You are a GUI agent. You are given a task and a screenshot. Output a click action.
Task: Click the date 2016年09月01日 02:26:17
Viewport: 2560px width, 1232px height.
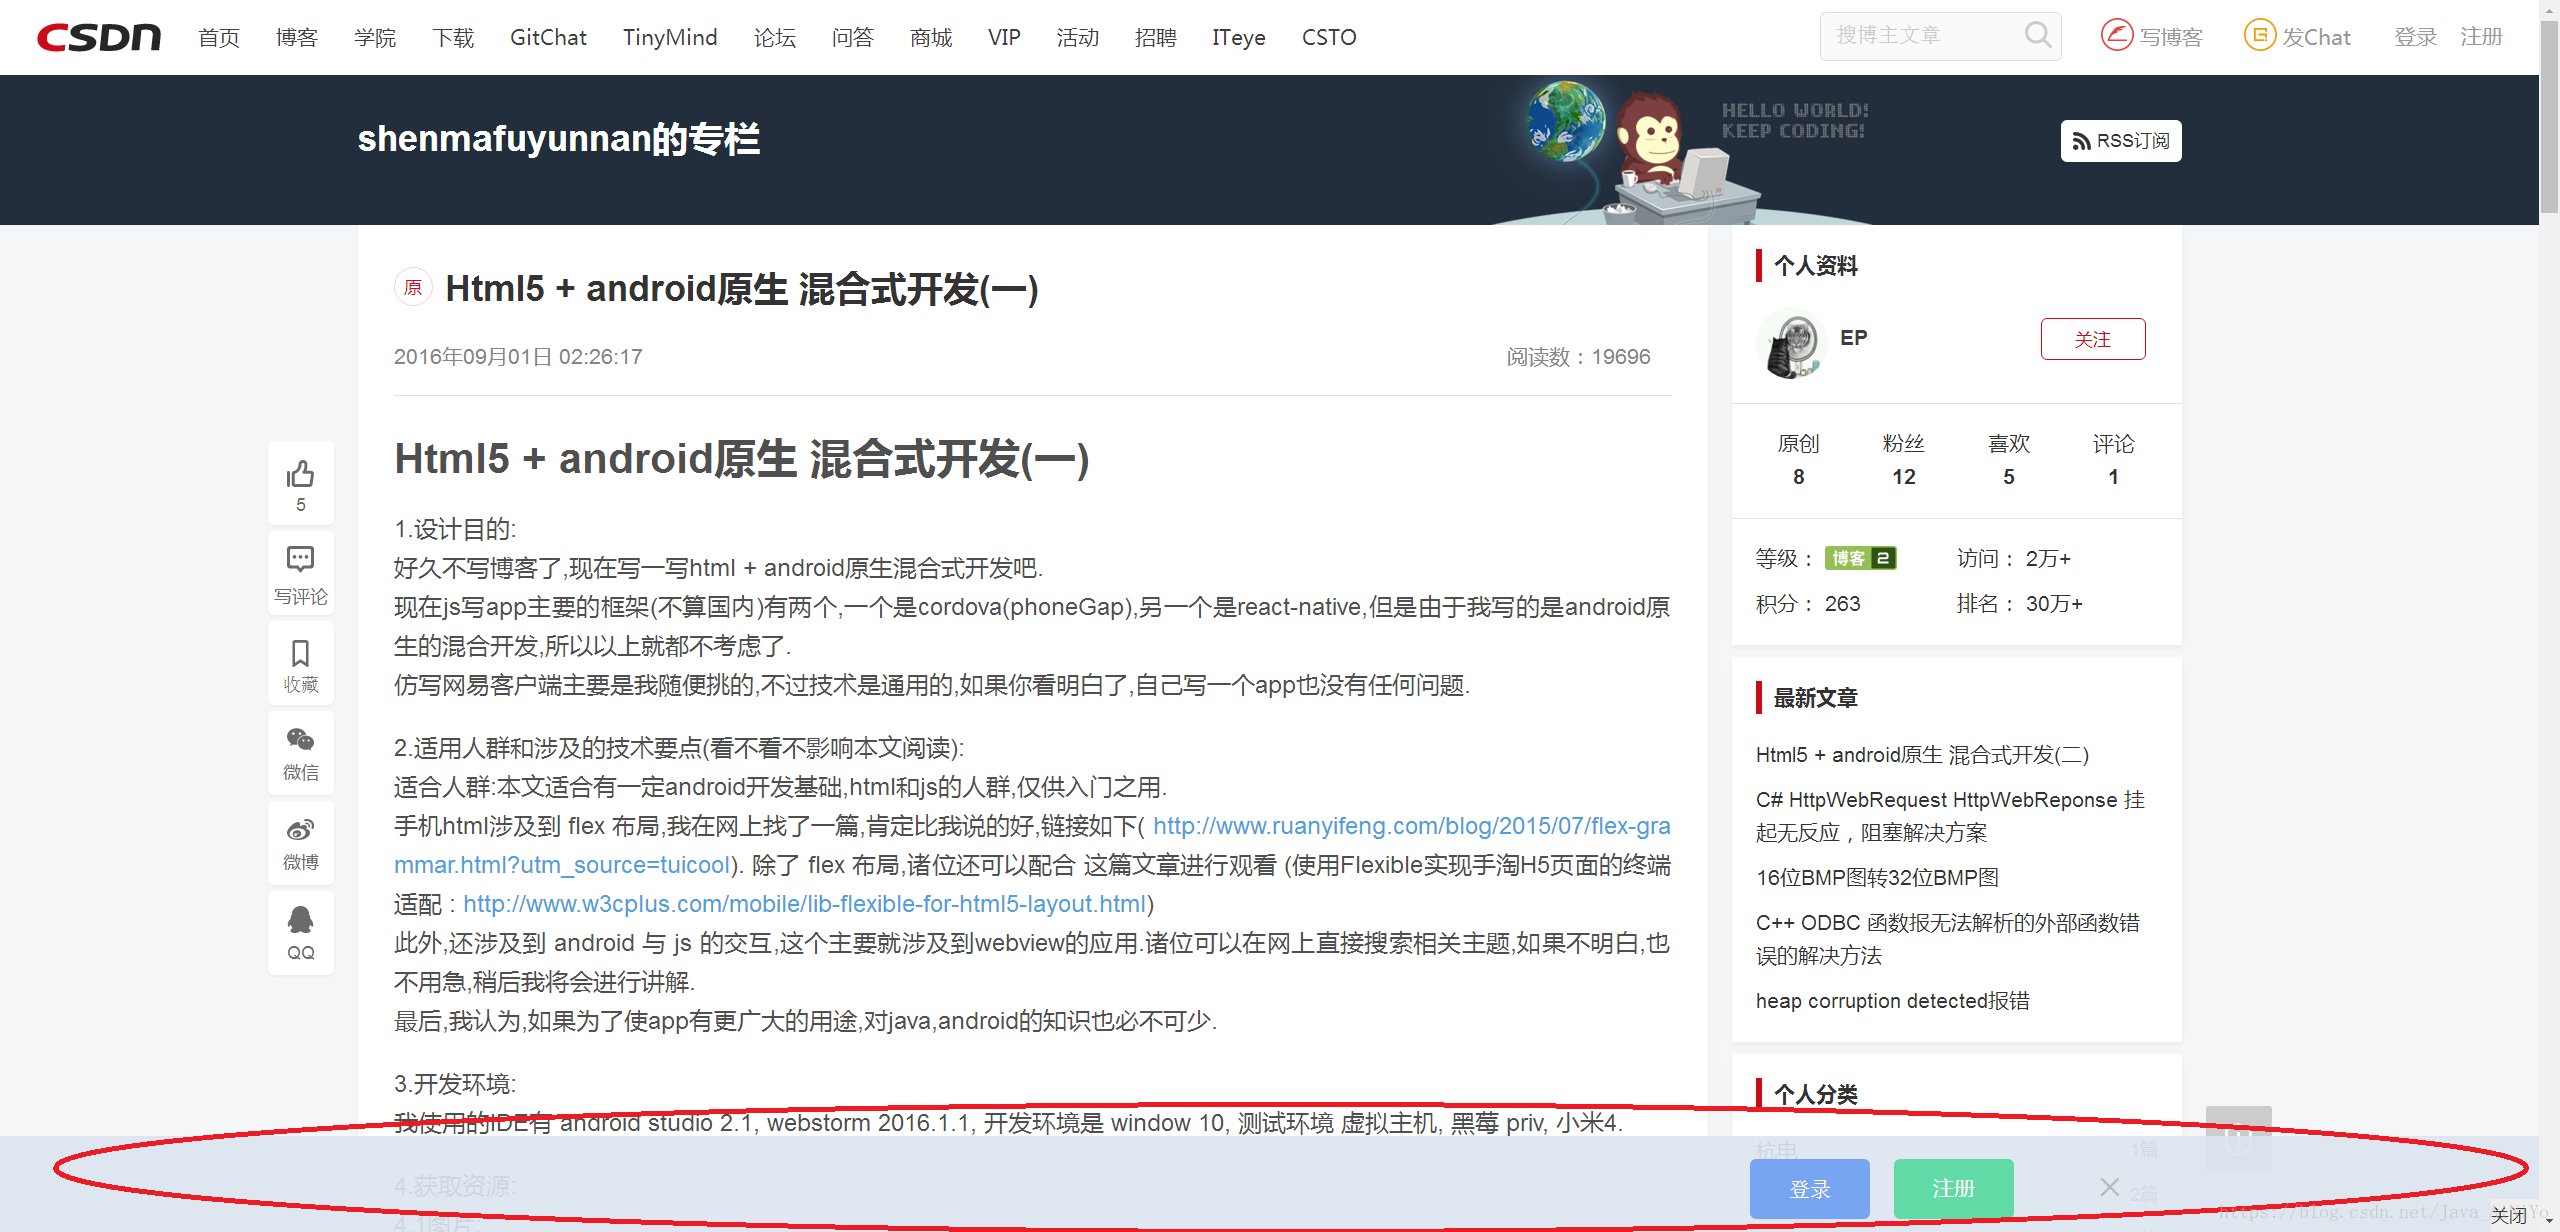(518, 357)
